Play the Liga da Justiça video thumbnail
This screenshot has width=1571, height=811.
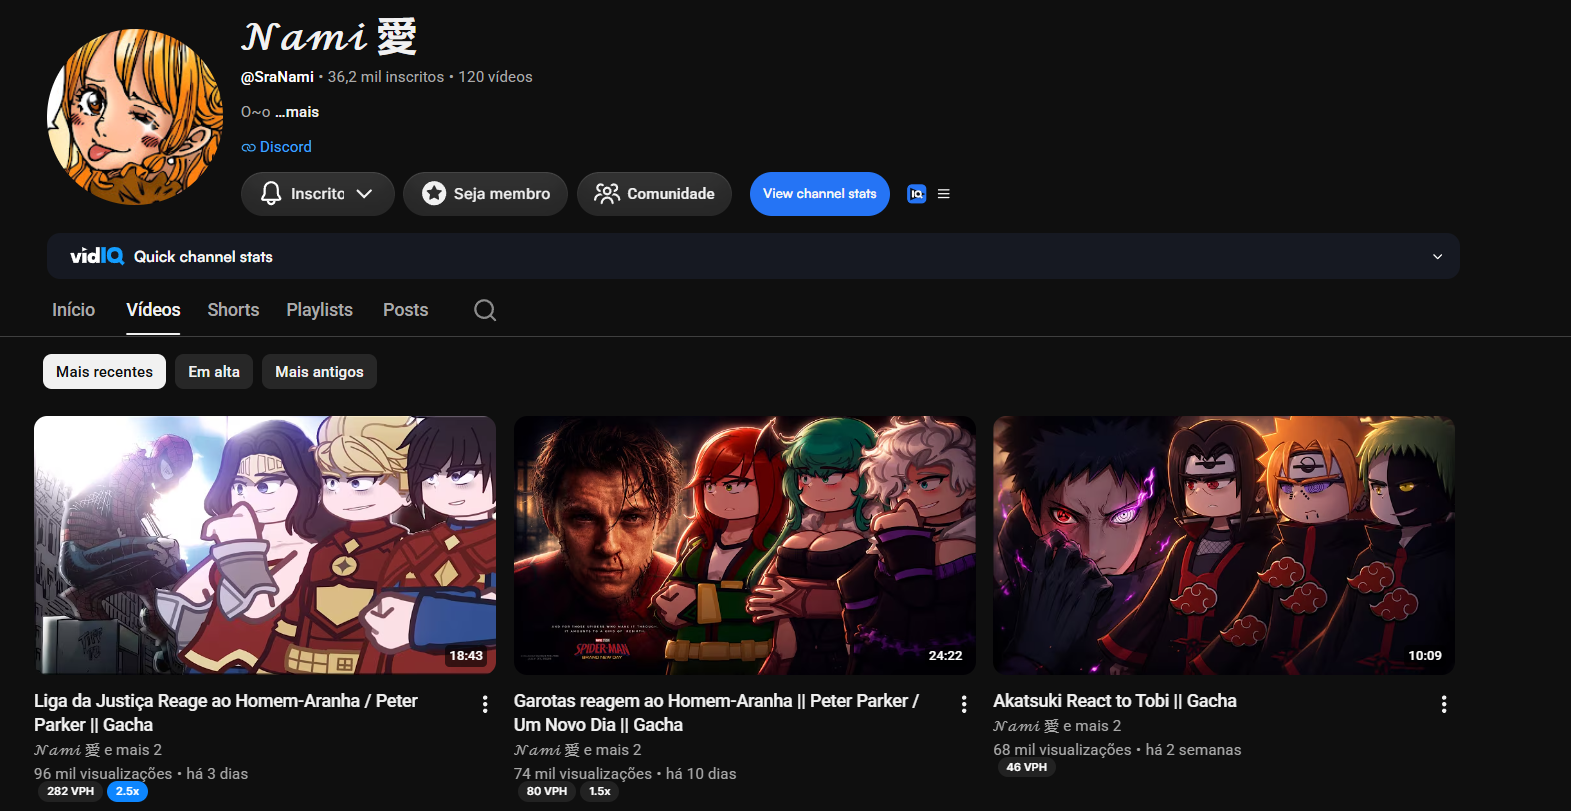pyautogui.click(x=265, y=545)
